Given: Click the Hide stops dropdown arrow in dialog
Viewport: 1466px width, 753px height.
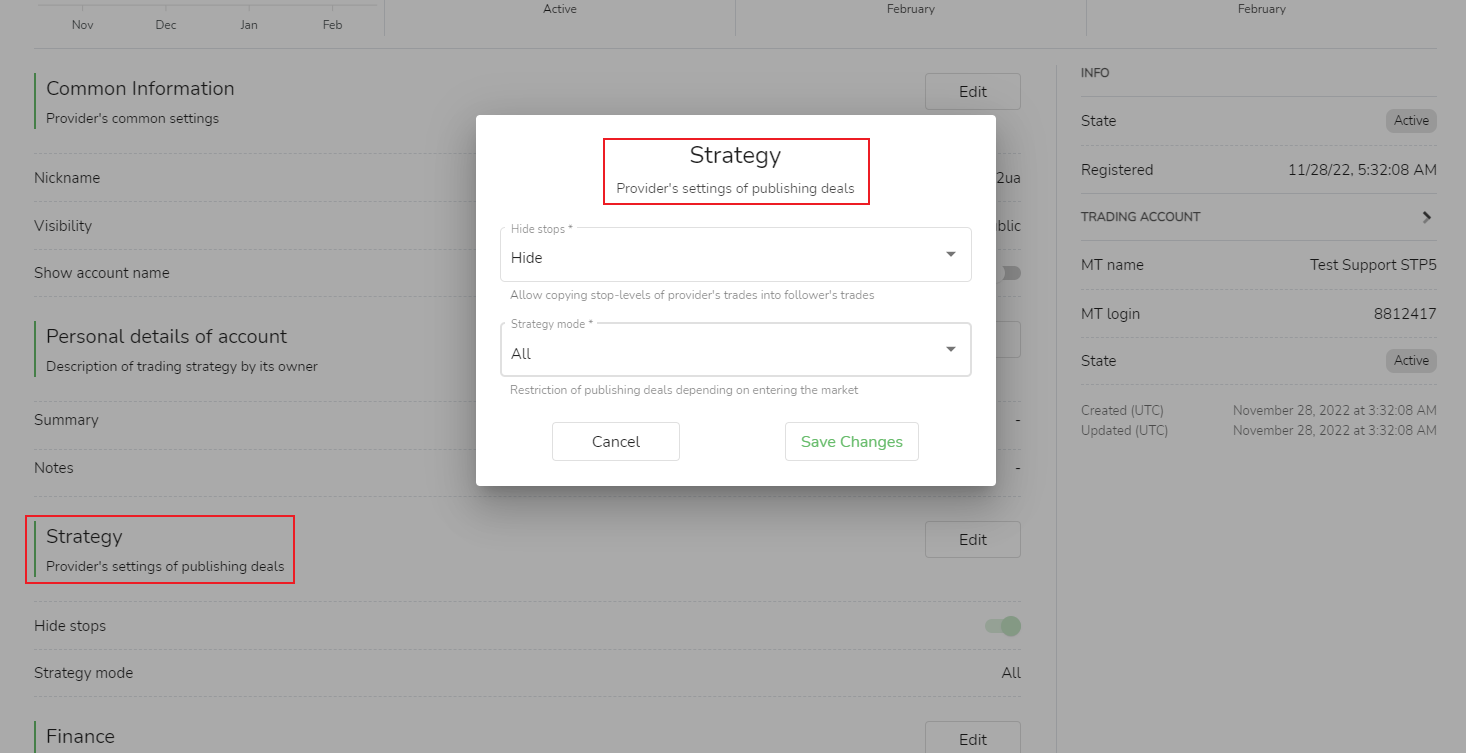Looking at the screenshot, I should tap(950, 255).
